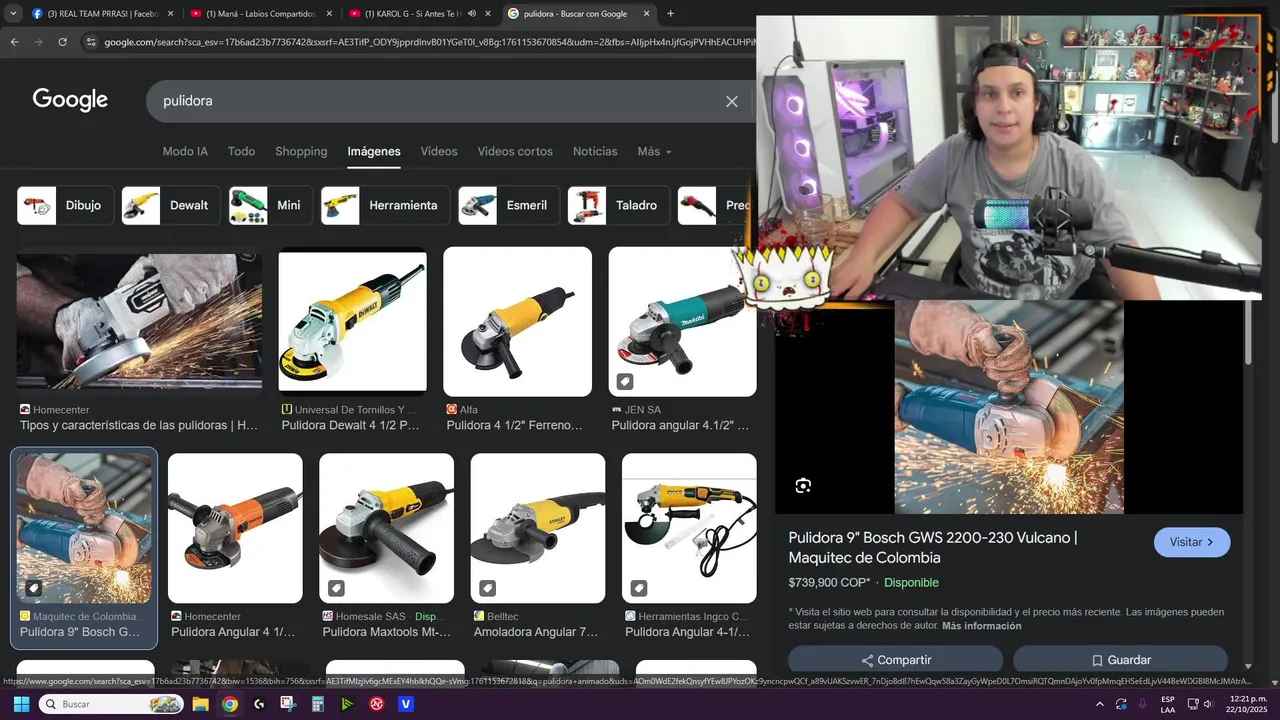Open the Herramientas Ingco grinder image

point(689,528)
